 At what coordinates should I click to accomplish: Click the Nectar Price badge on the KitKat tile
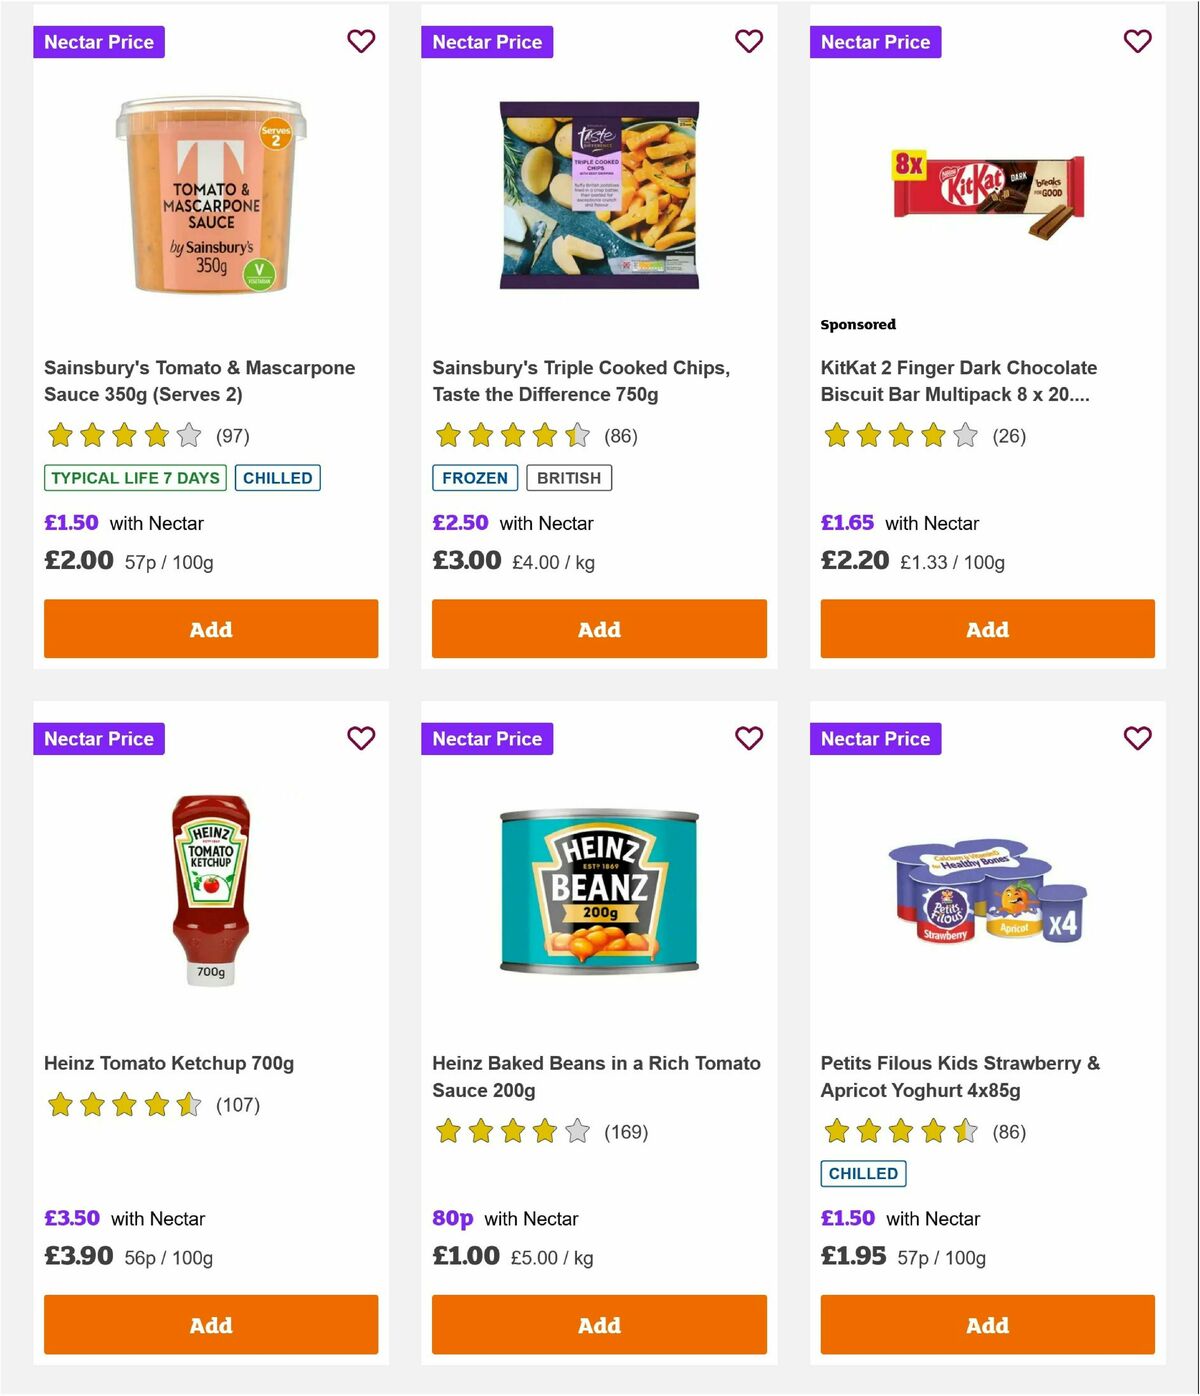click(x=875, y=42)
